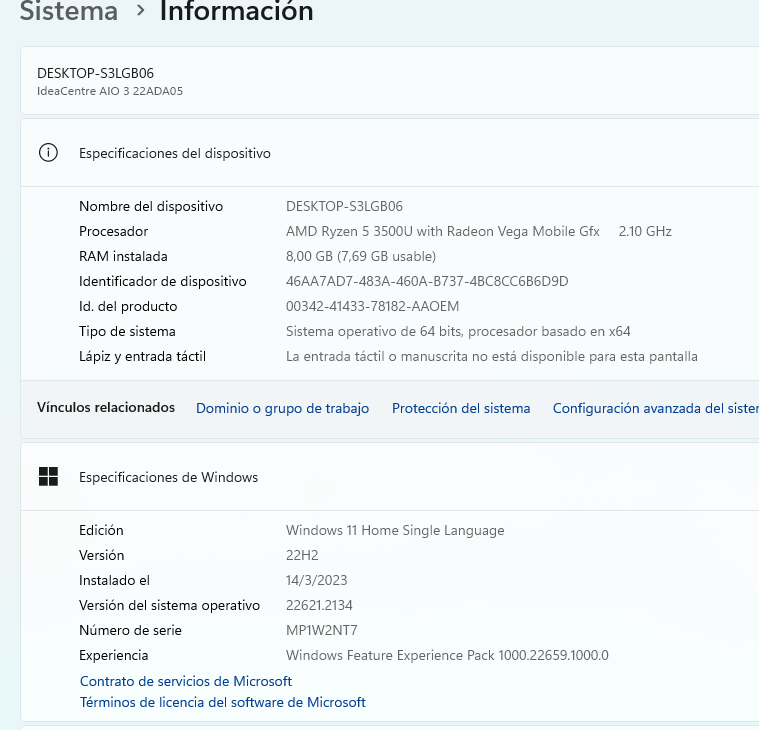This screenshot has height=730, width=759.
Task: Select the 8,00 GB (7,69 GB usable) value
Action: pos(361,256)
